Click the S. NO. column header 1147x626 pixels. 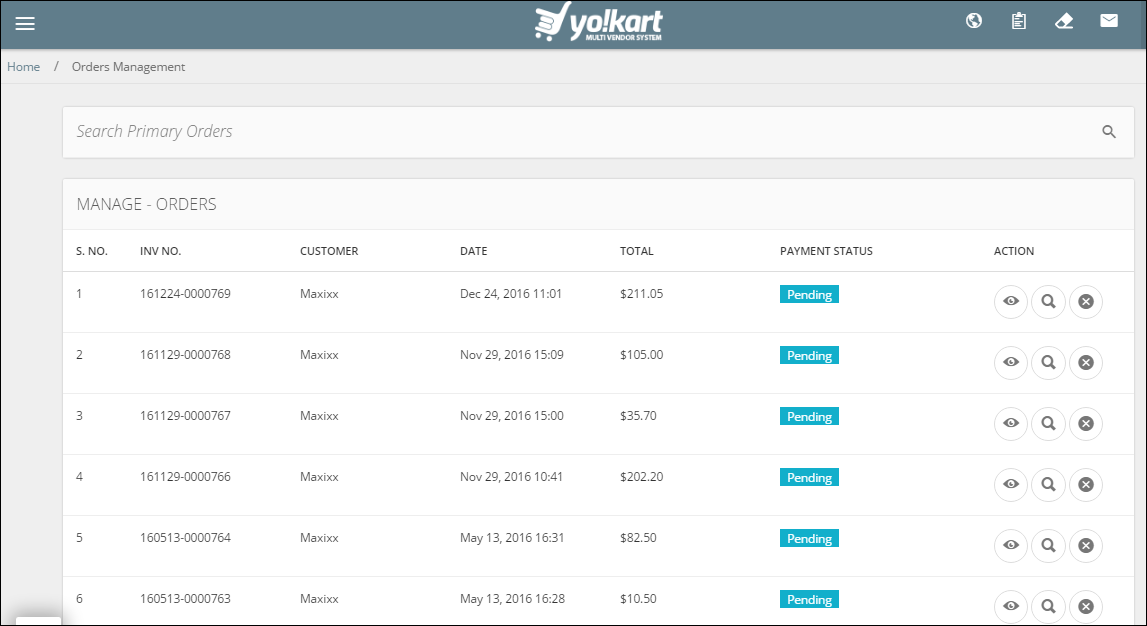click(91, 251)
